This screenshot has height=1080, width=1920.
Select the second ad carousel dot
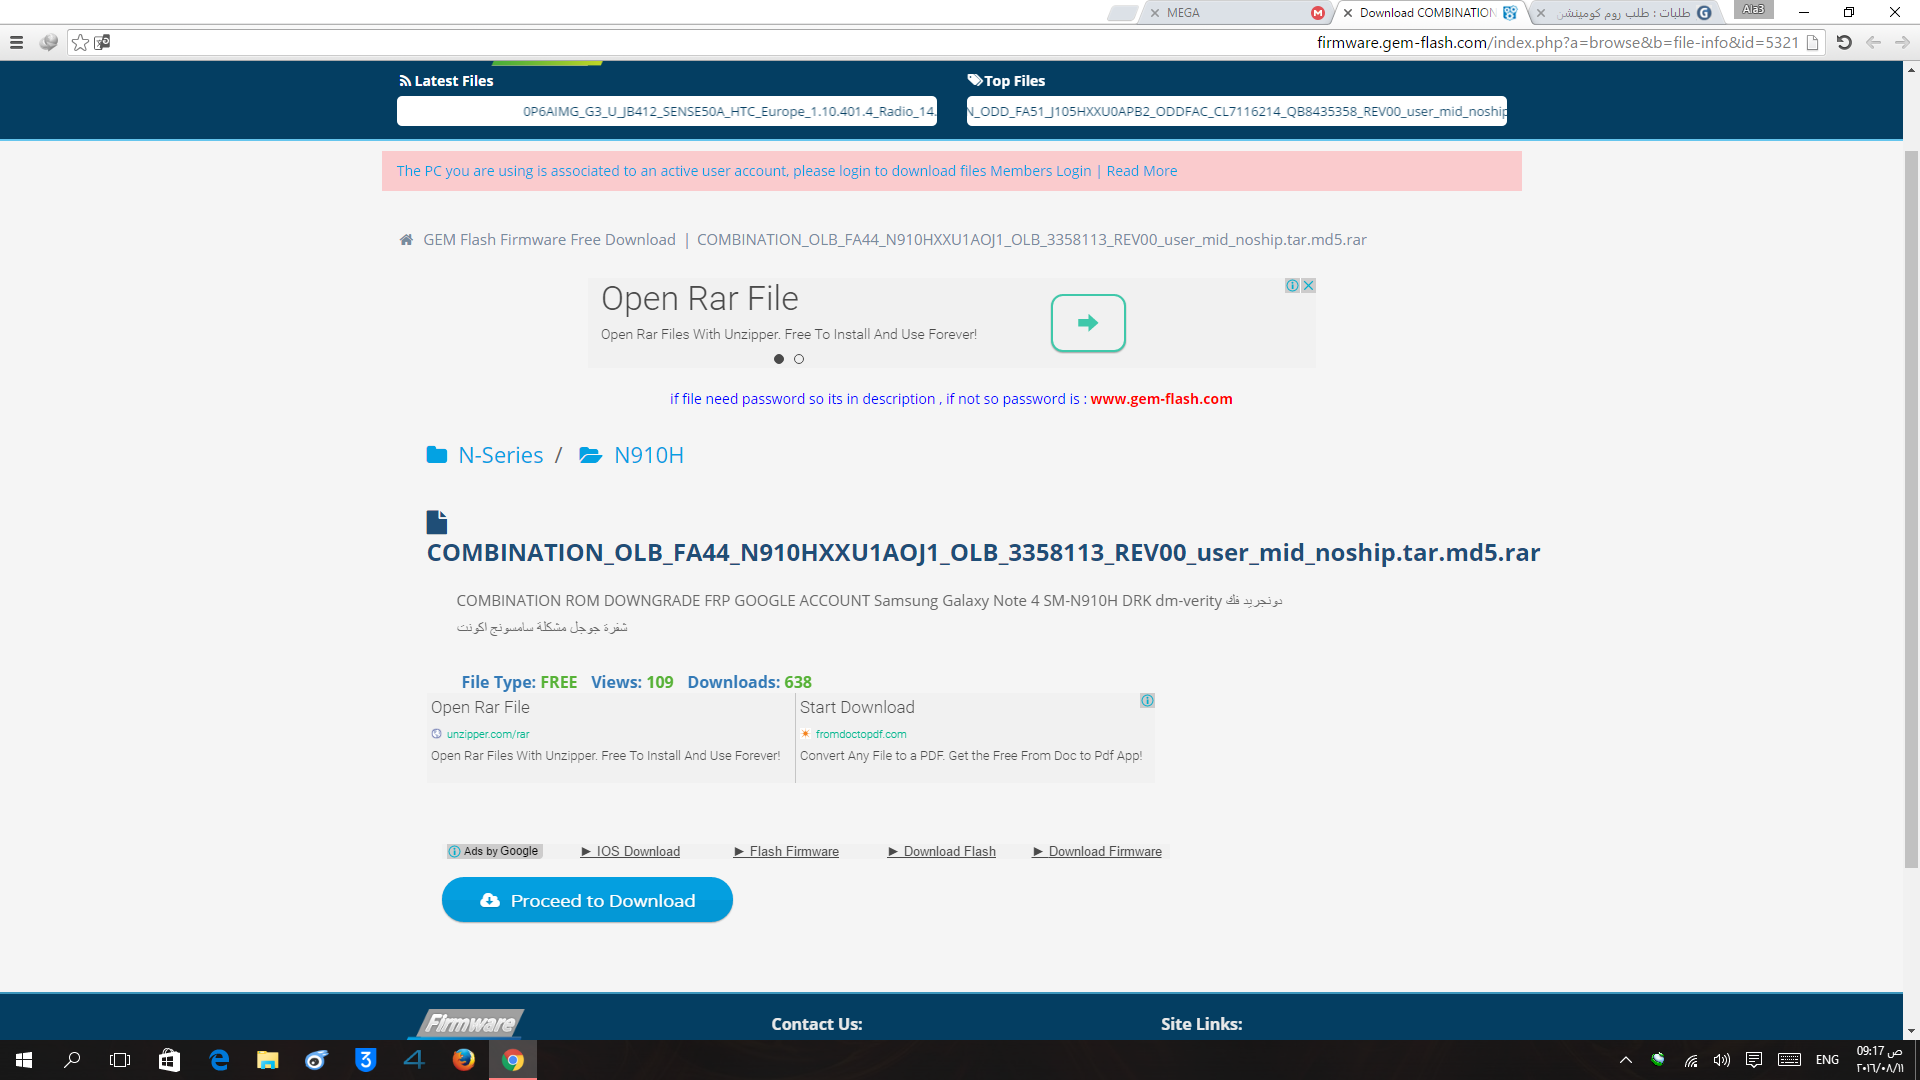pos(799,359)
